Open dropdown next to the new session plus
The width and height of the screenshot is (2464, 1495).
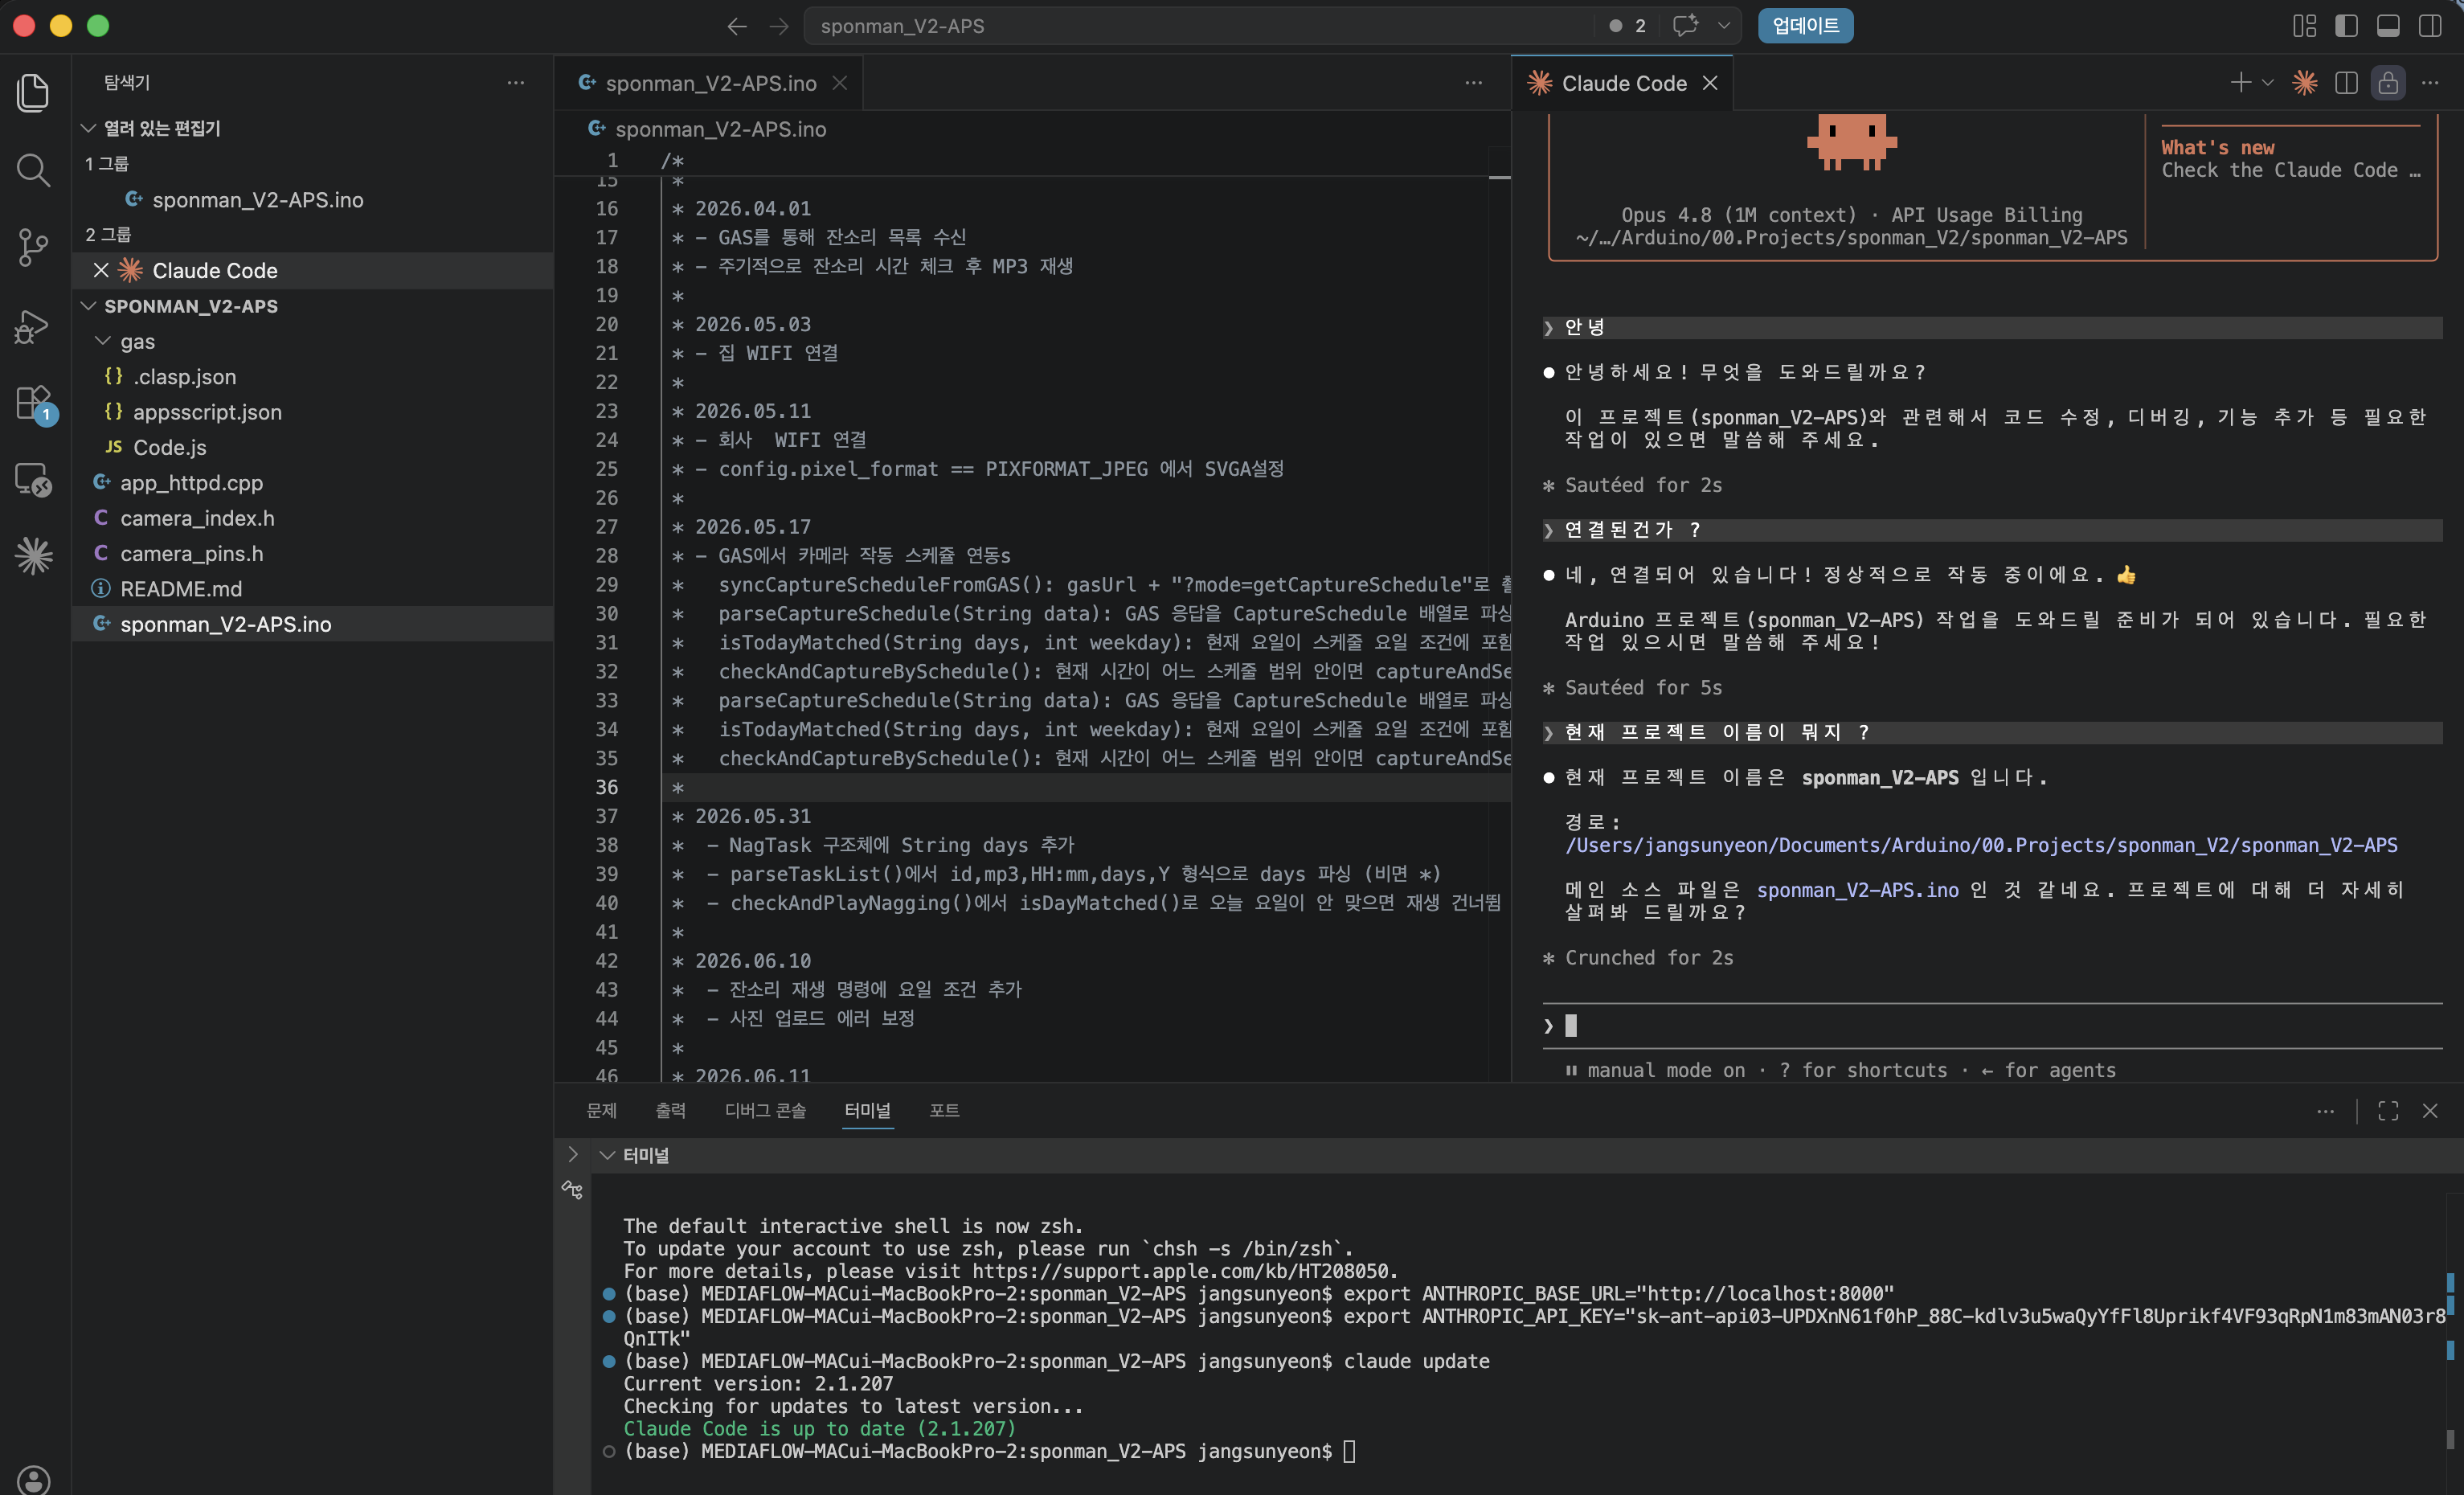coord(2268,83)
